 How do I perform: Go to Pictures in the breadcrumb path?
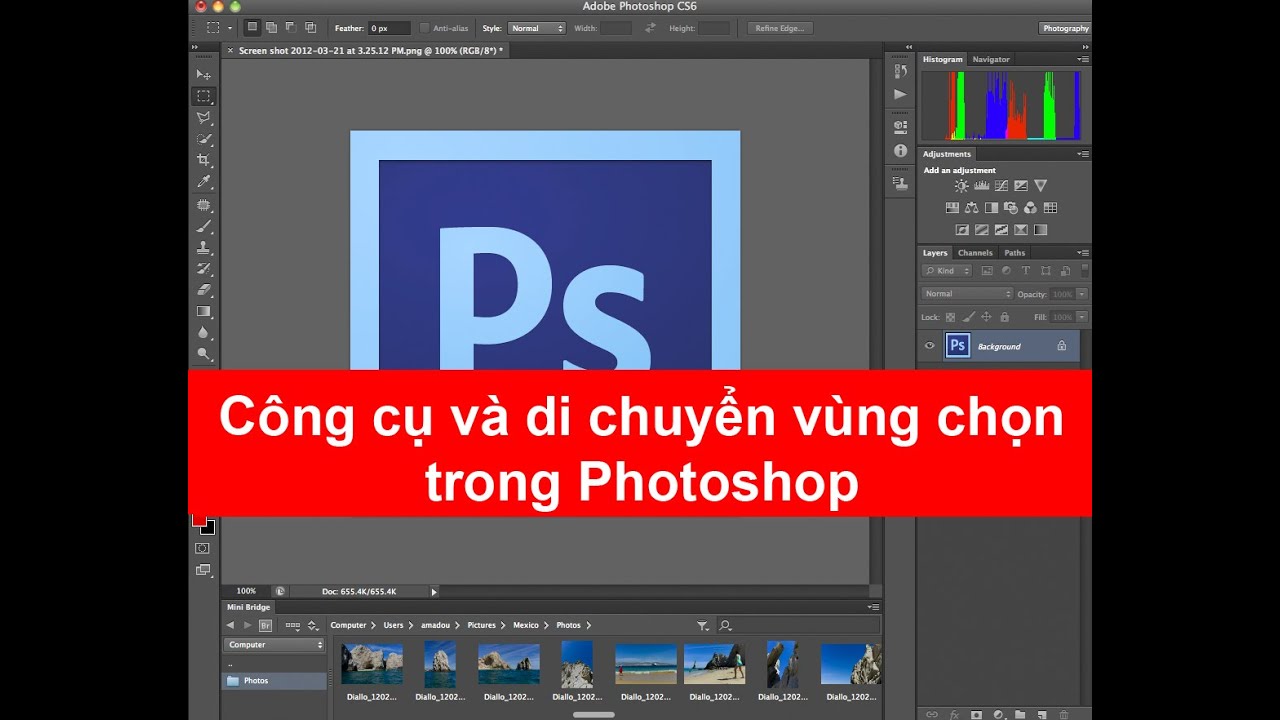coord(481,625)
